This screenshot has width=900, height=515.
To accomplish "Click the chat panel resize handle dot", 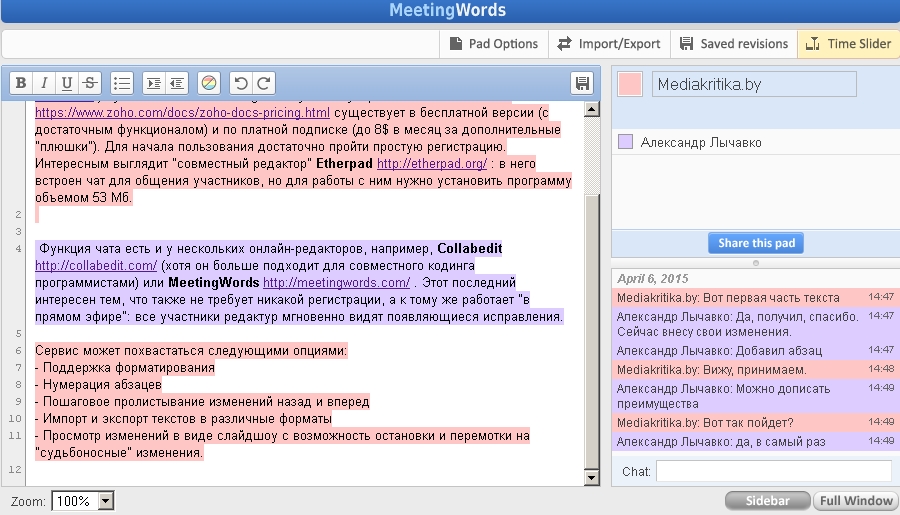I will 756,263.
